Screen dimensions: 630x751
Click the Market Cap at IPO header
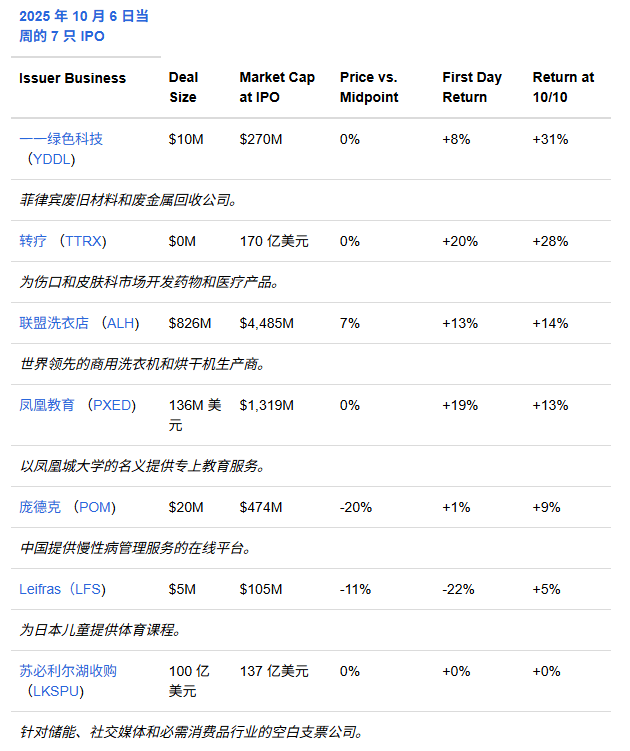[x=277, y=87]
